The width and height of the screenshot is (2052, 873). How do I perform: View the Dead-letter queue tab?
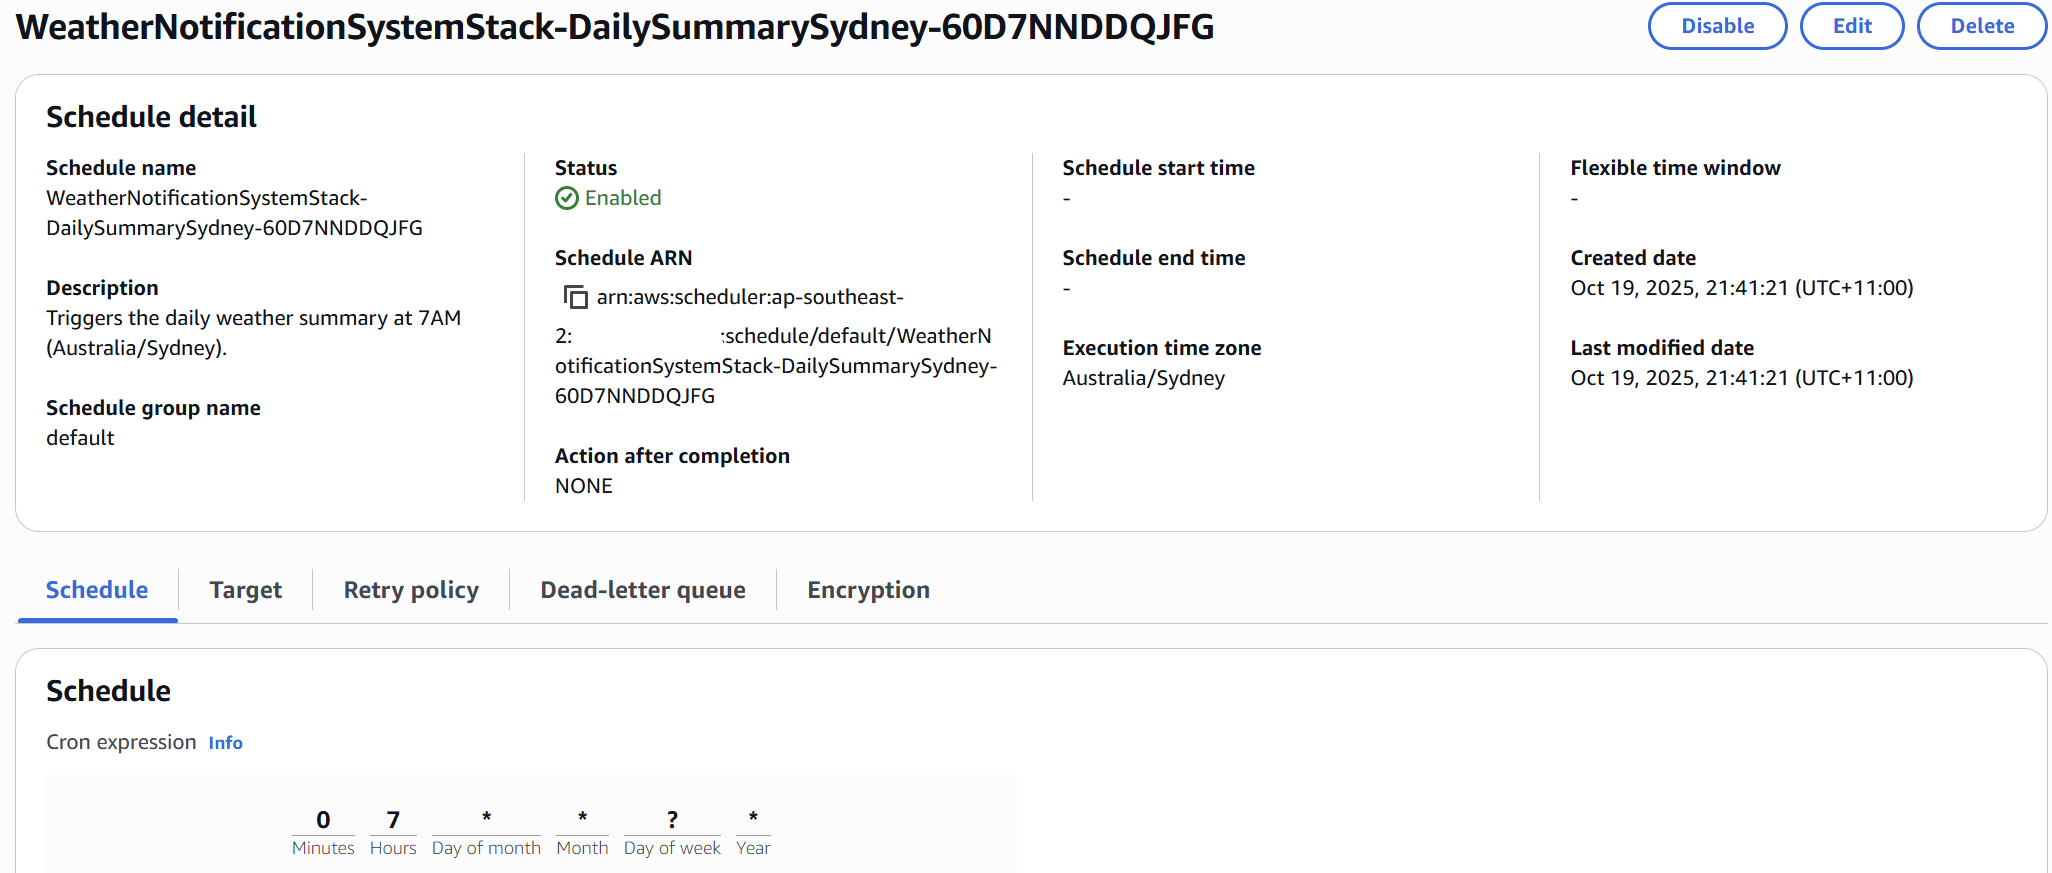click(x=642, y=590)
